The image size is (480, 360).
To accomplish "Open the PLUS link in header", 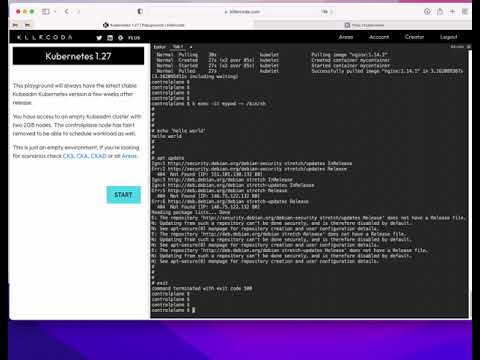I will (134, 38).
